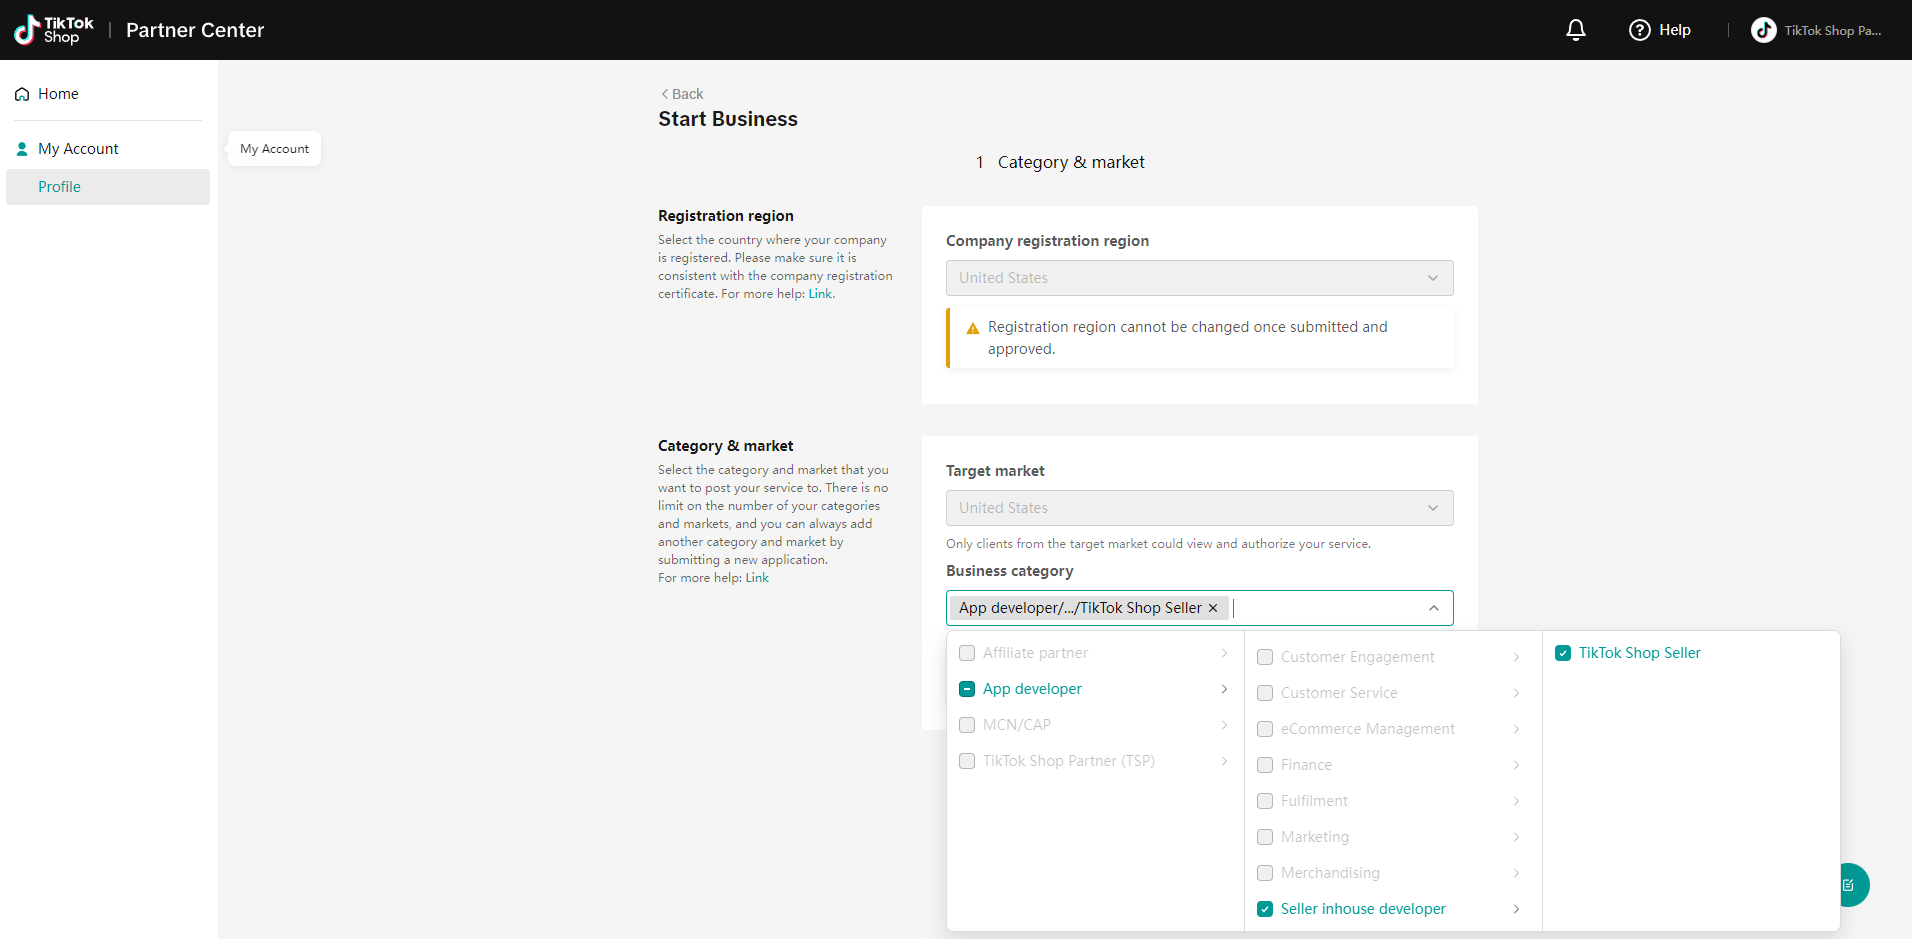1912x939 pixels.
Task: Remove the App developer/TikTok Shop Seller tag
Action: (1213, 608)
